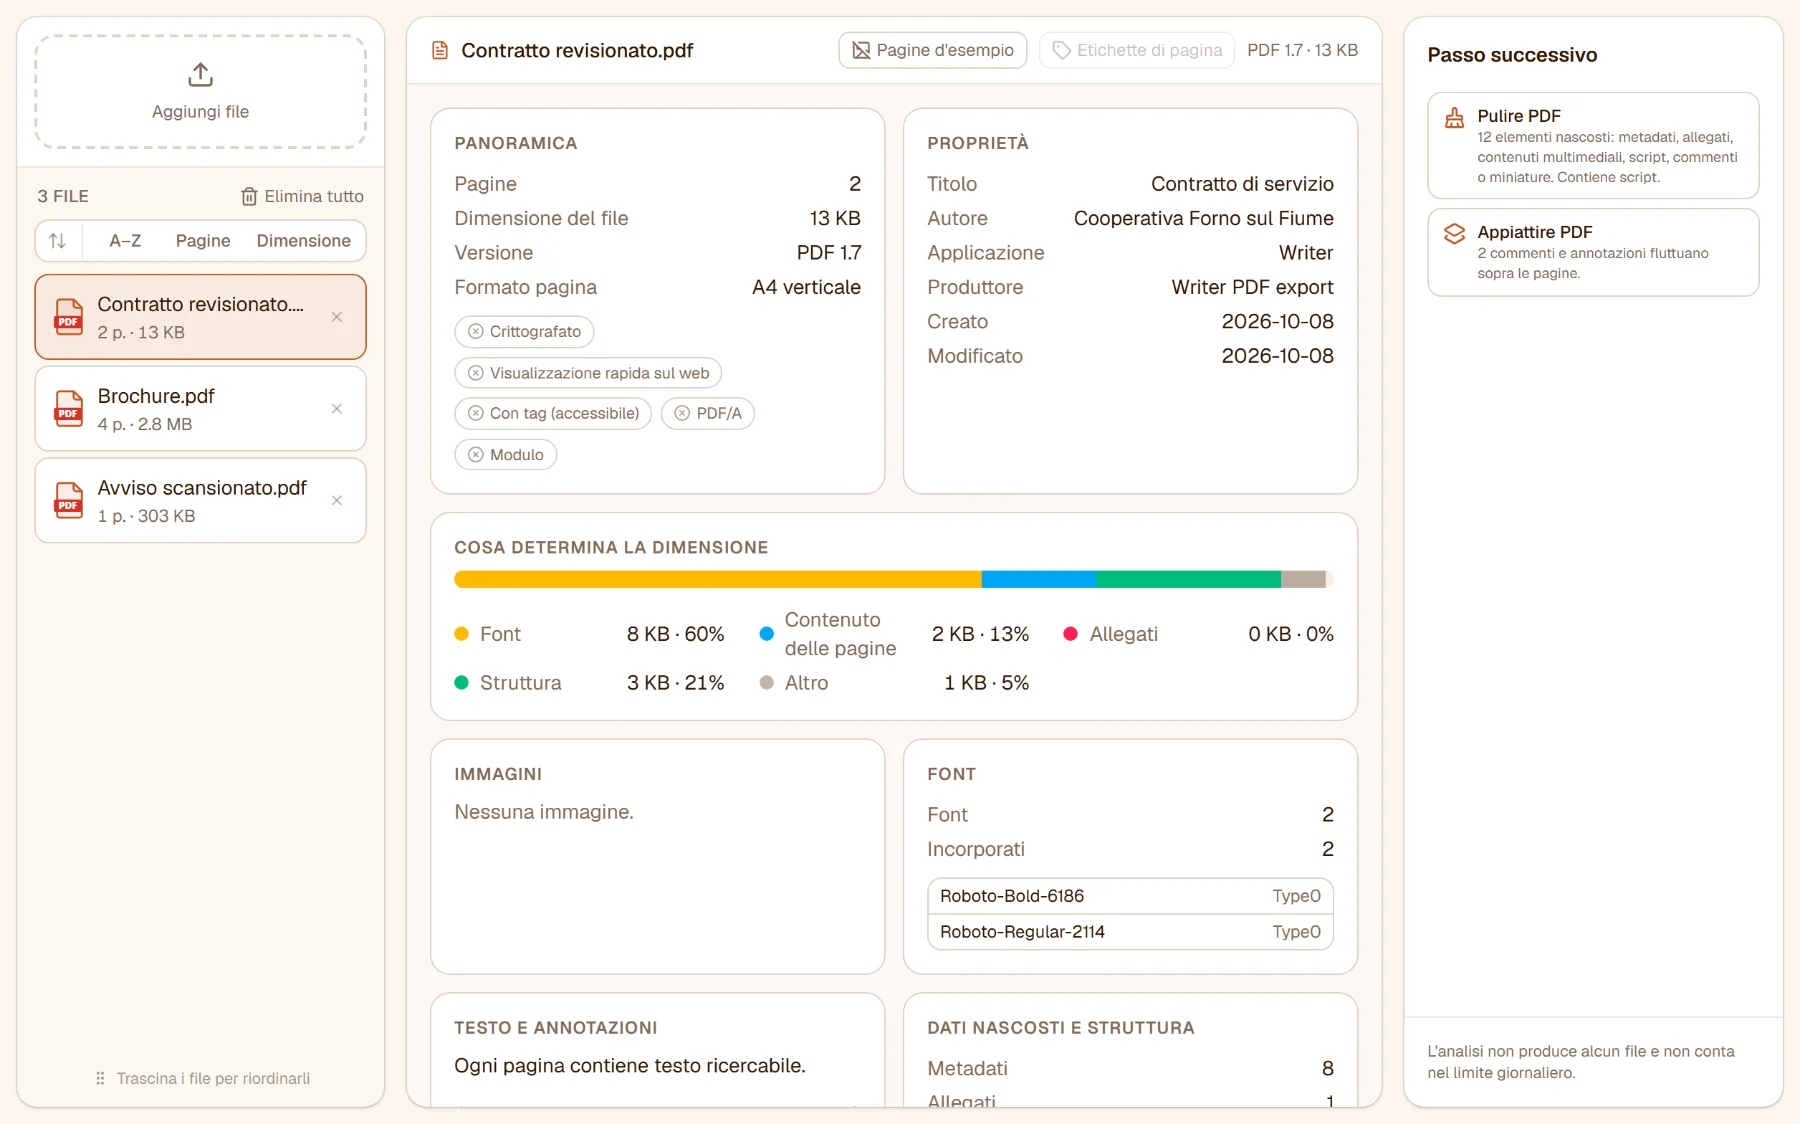Click the x-circle icon in PDF/A chip
This screenshot has width=1800, height=1124.
tap(682, 414)
